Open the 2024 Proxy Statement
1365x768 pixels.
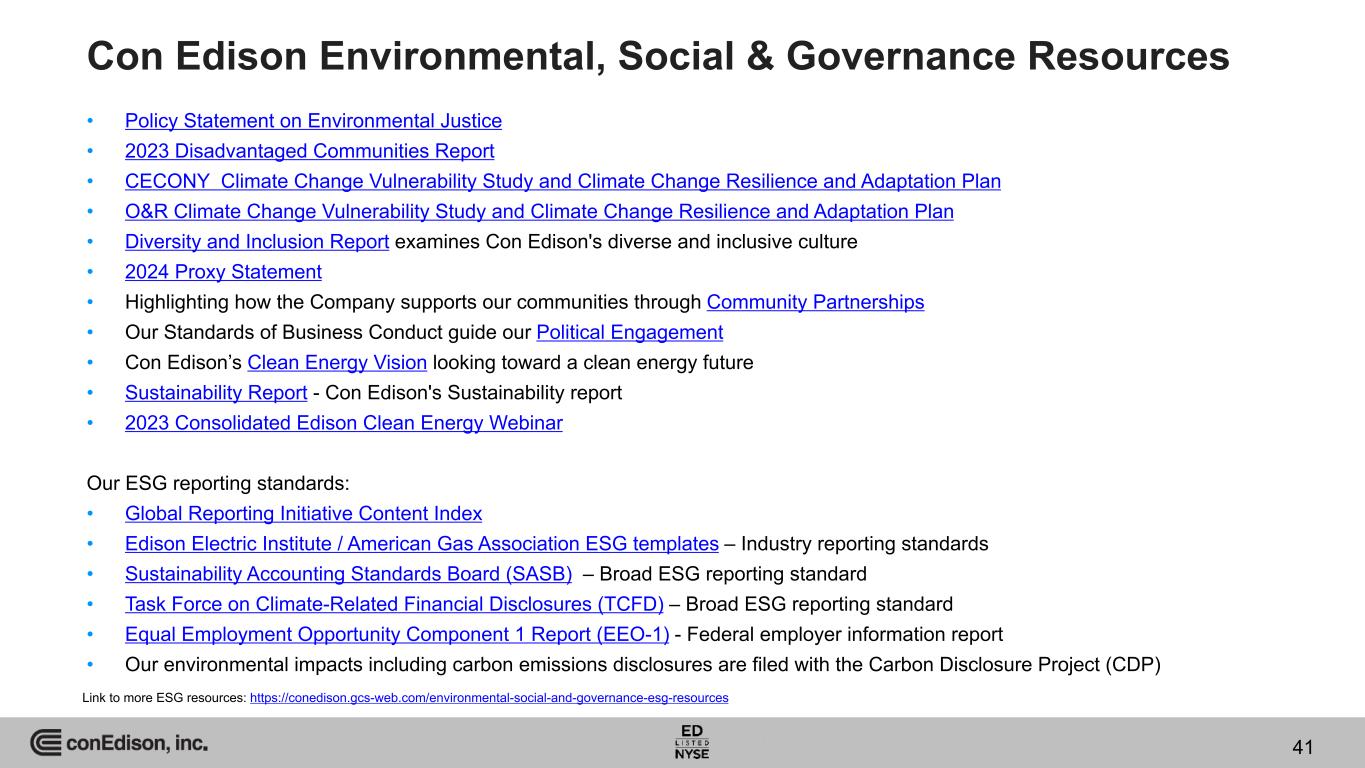pos(223,272)
